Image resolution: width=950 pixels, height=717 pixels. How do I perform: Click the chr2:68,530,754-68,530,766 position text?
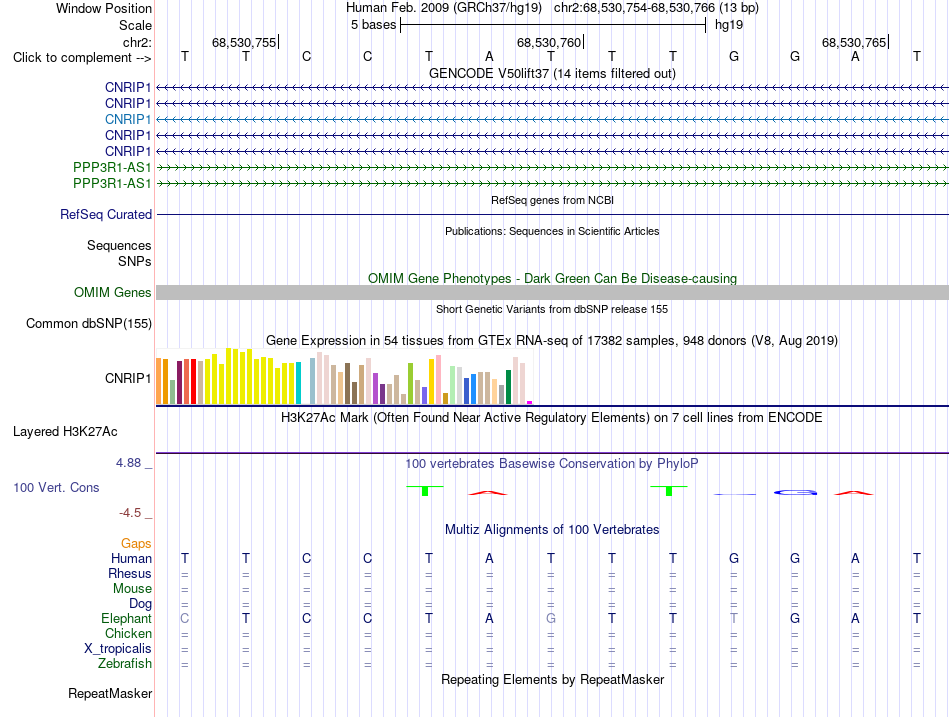[656, 8]
